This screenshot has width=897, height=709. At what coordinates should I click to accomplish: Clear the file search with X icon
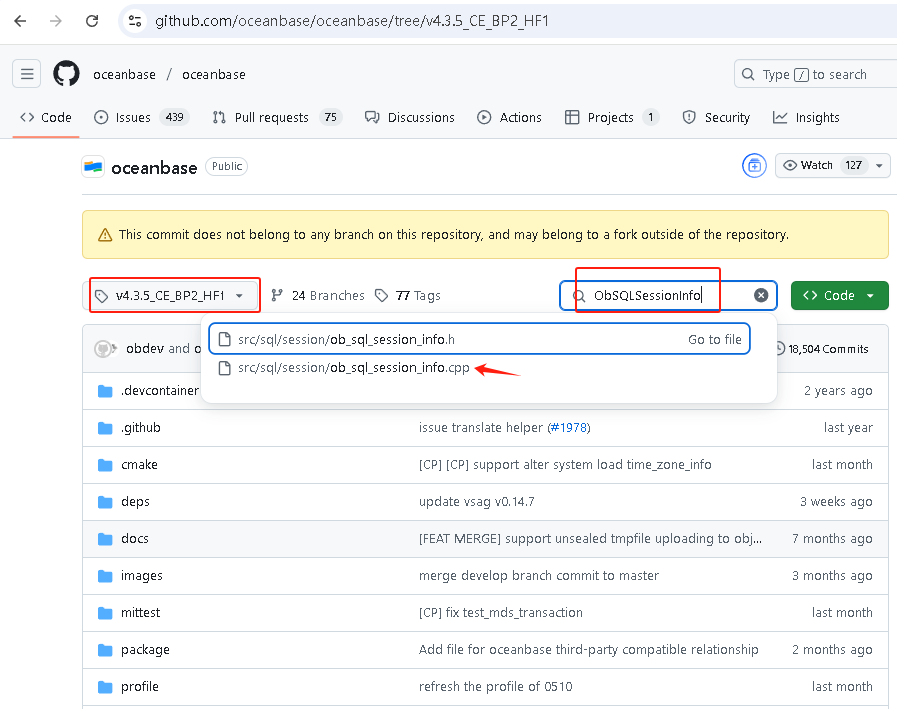pos(761,295)
